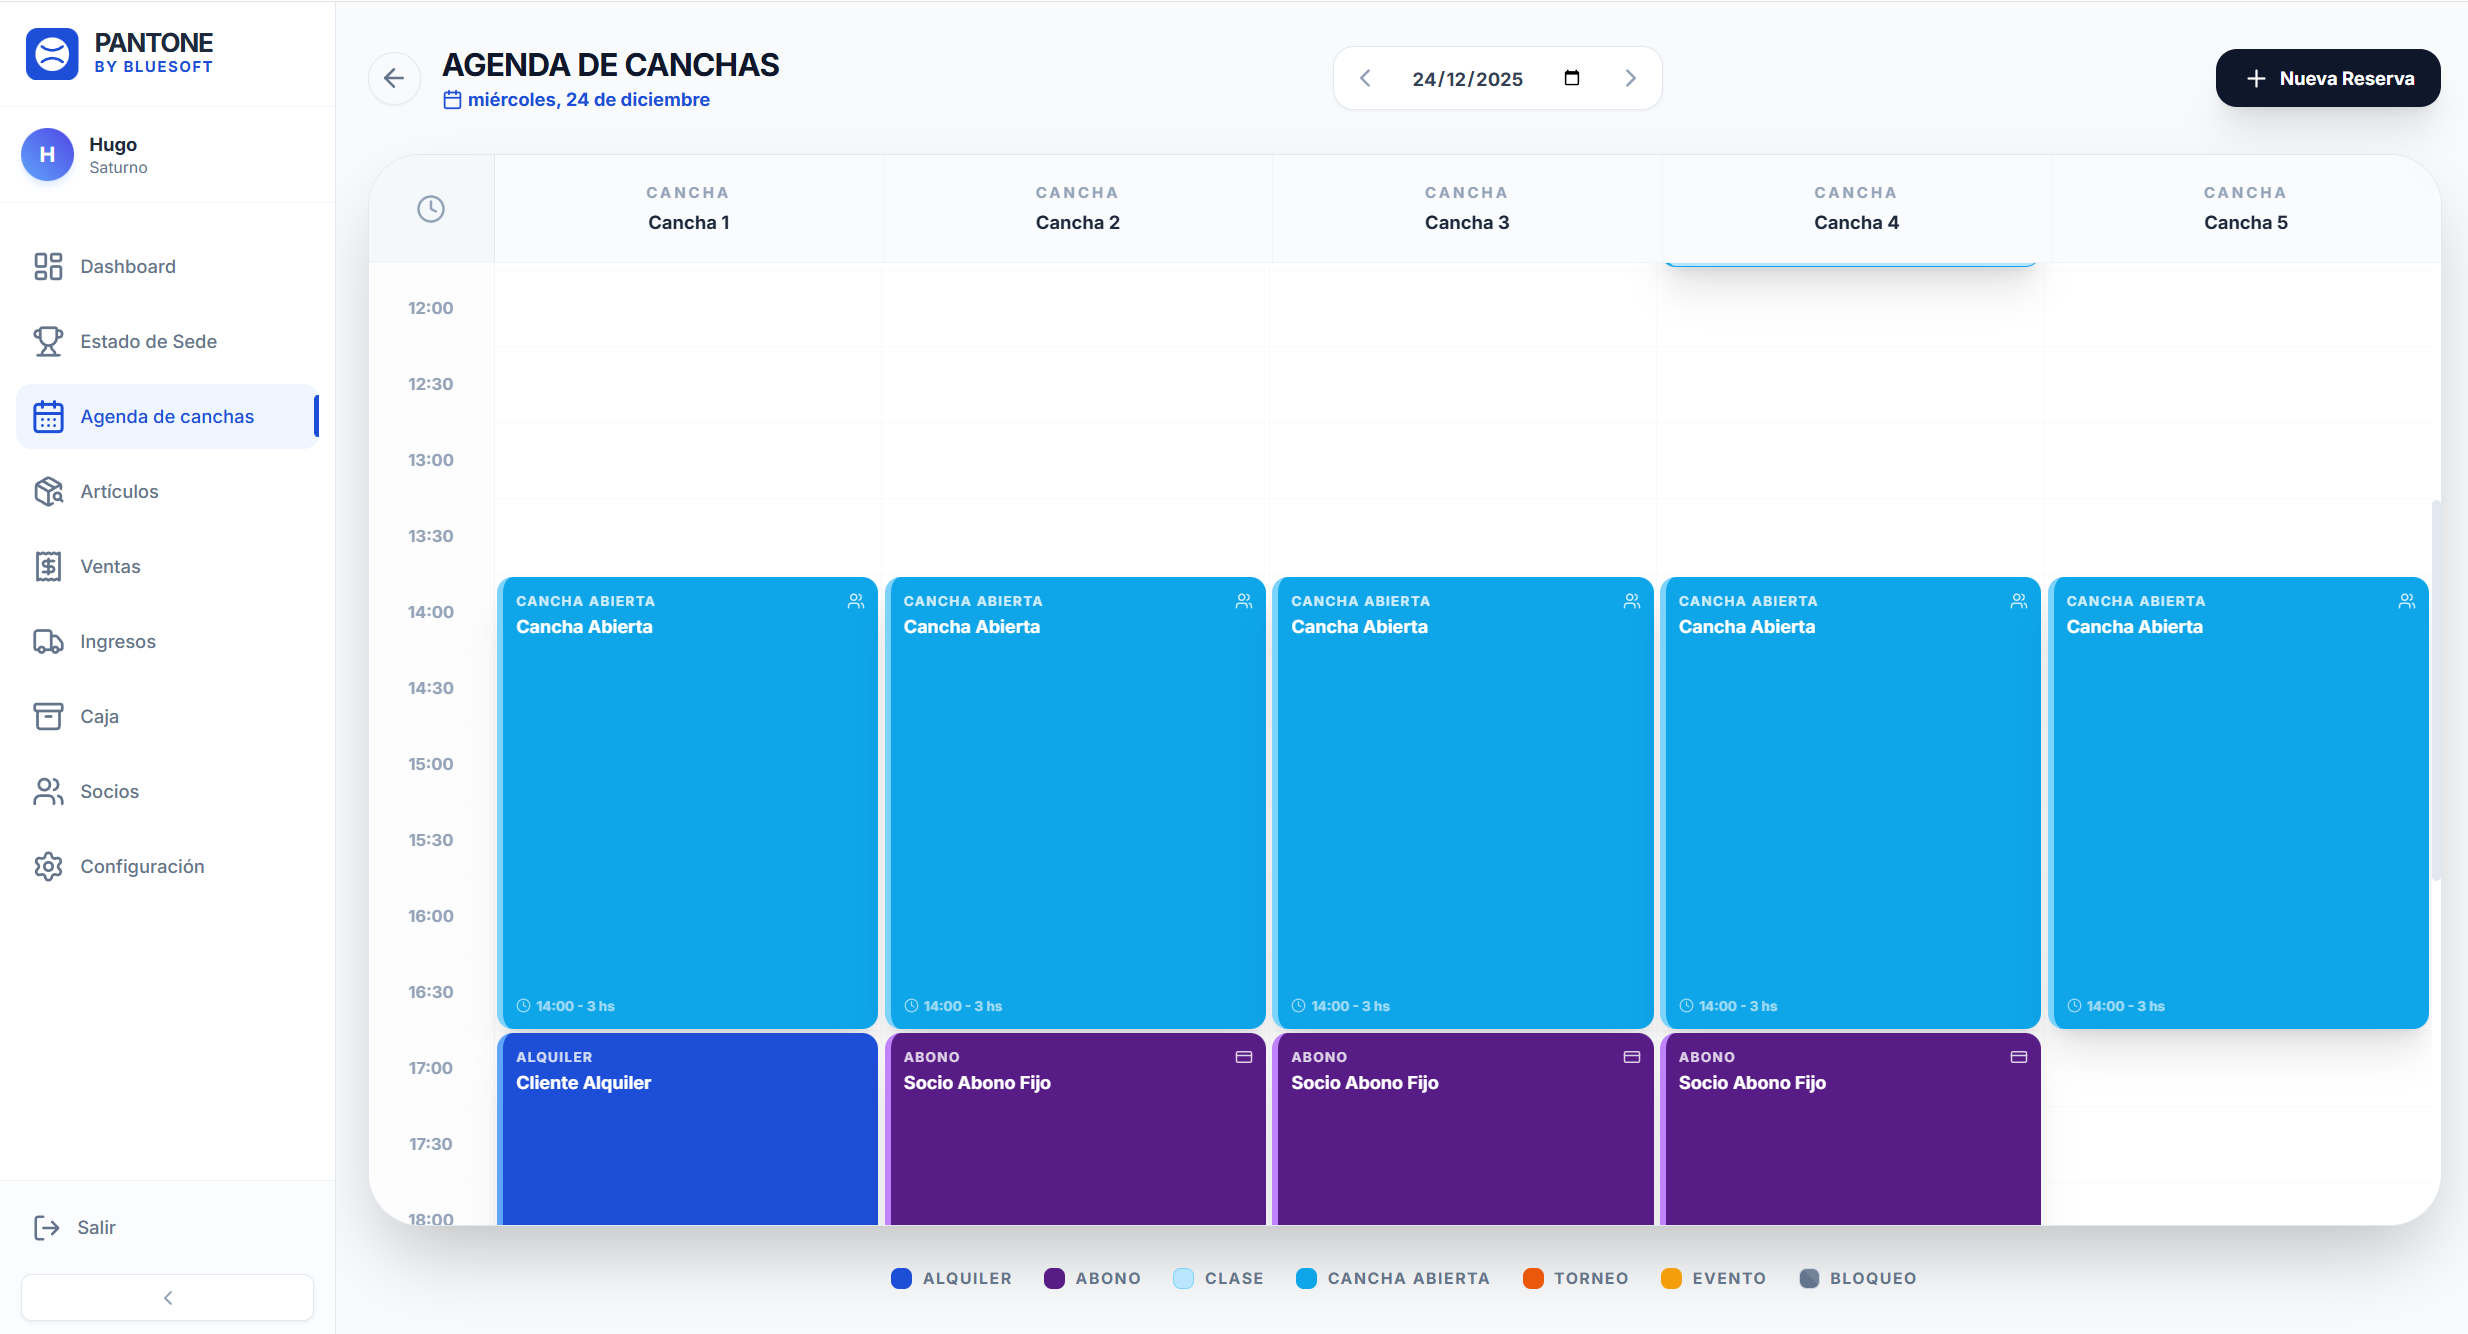Click the date field showing 24/12/2025
This screenshot has width=2468, height=1334.
1467,79
